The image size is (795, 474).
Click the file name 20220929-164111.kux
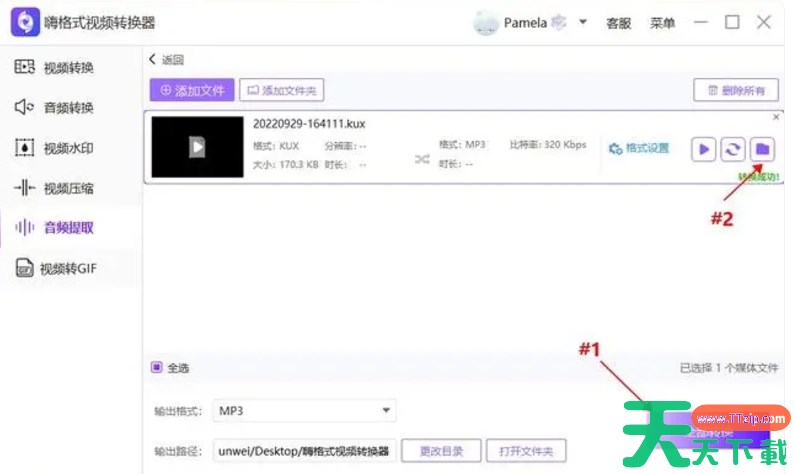[309, 124]
